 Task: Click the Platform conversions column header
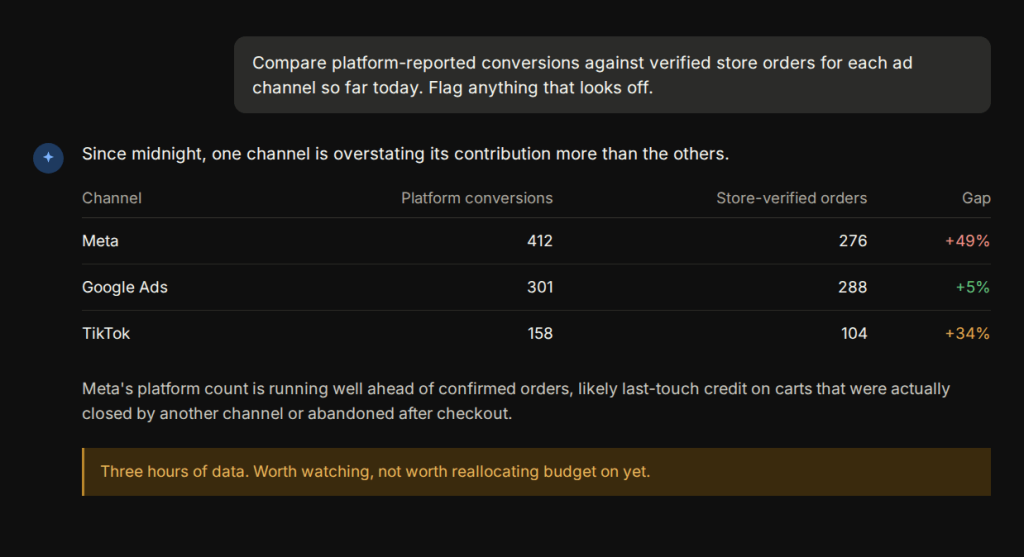click(477, 199)
